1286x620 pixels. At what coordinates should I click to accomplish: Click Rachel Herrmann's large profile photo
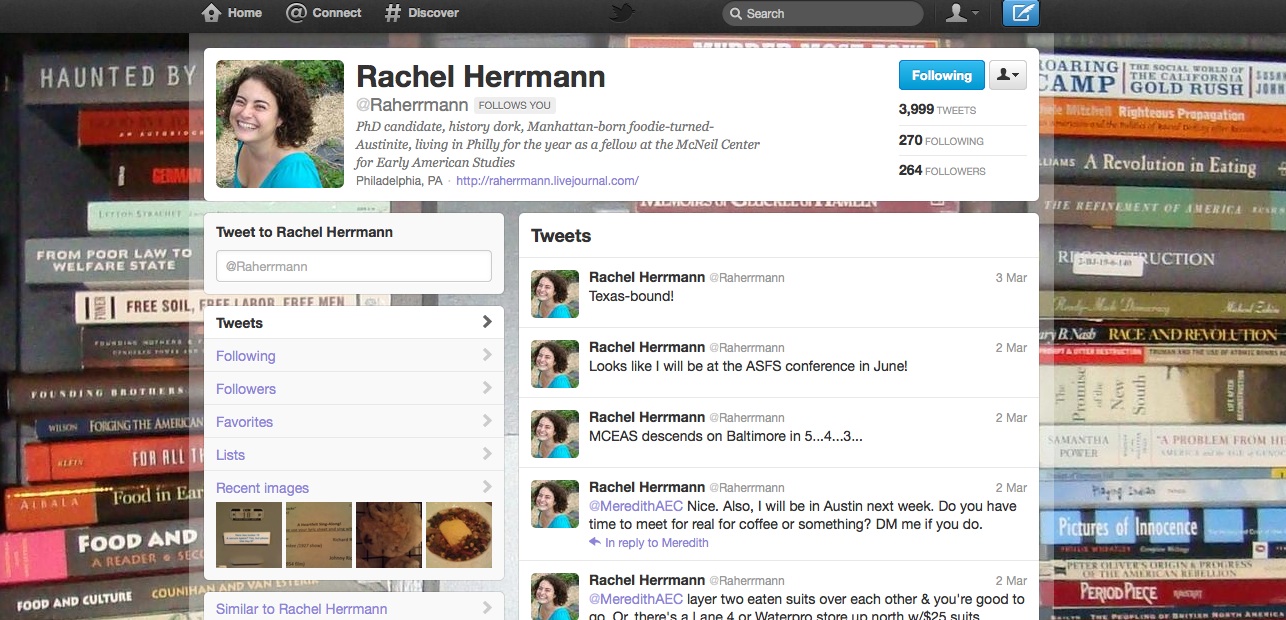(280, 124)
